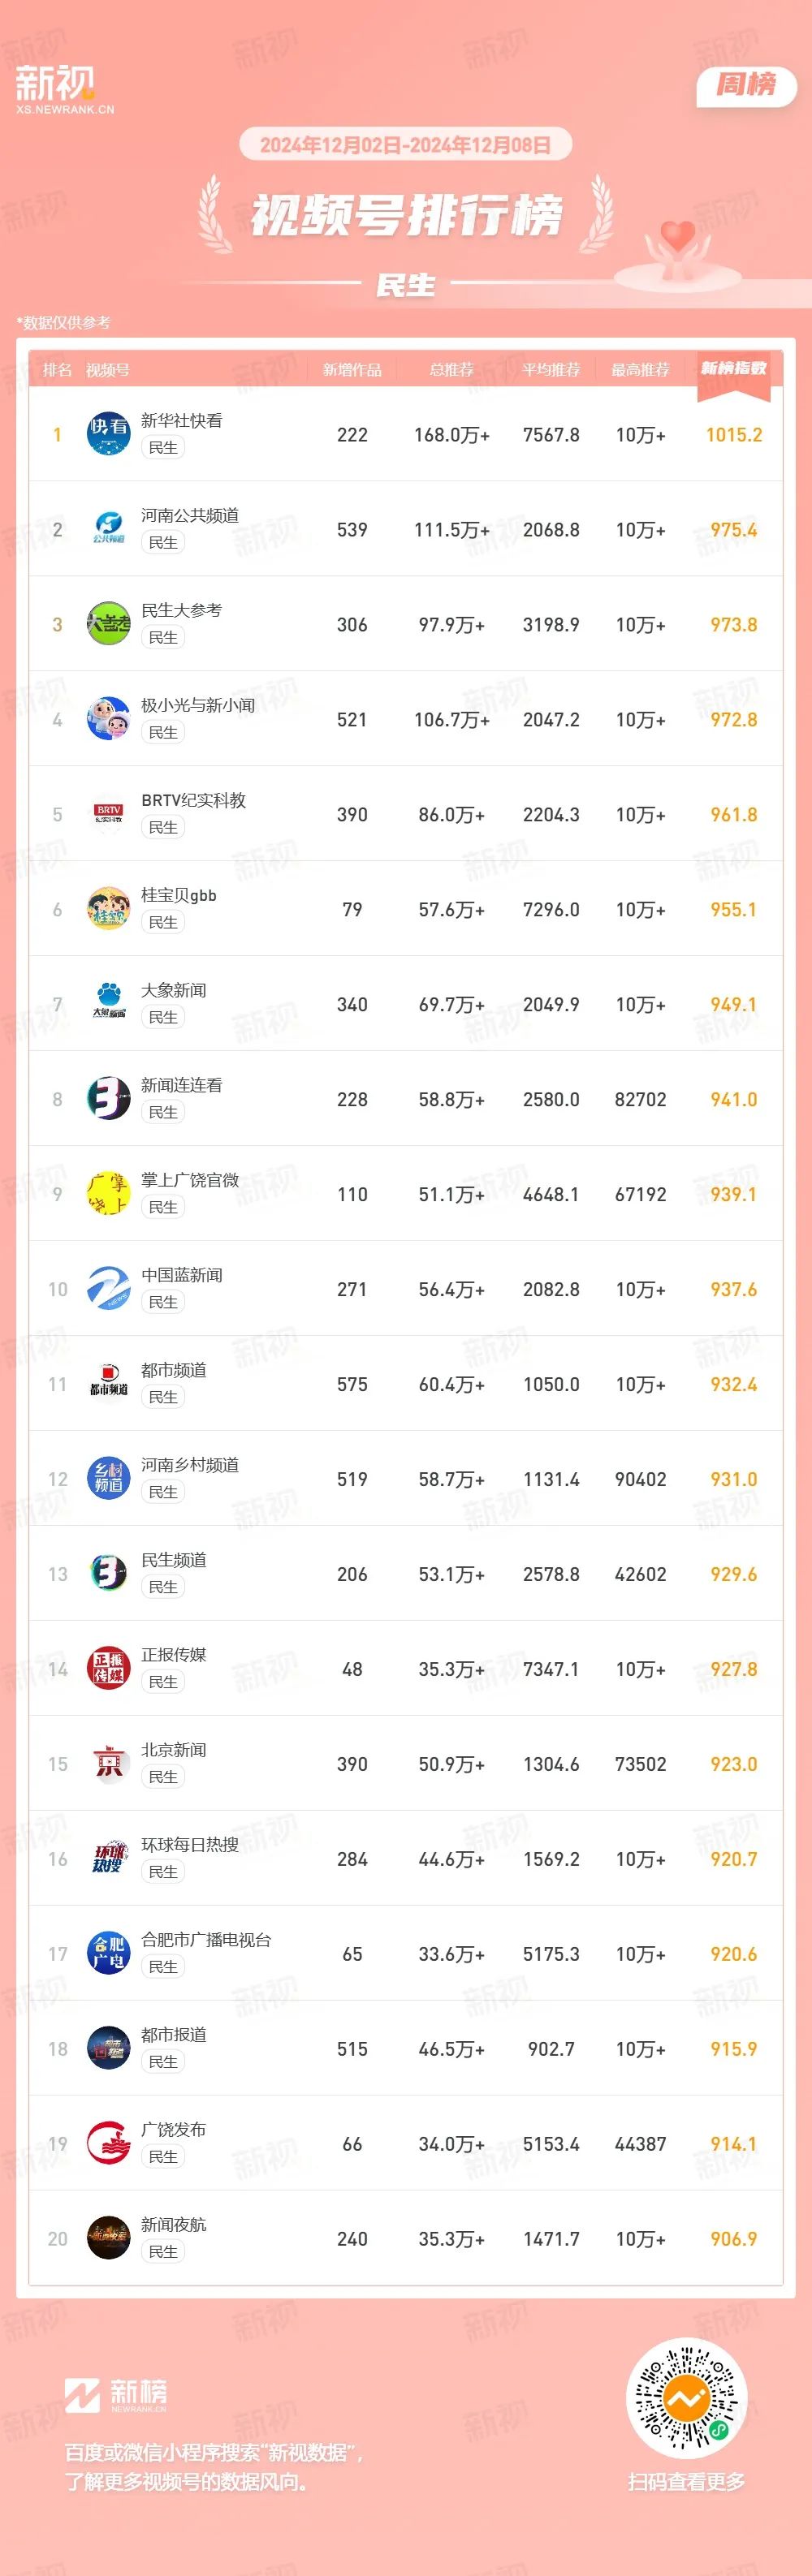
Task: Click the 桂宝贝gbb cartoon avatar
Action: pyautogui.click(x=108, y=908)
